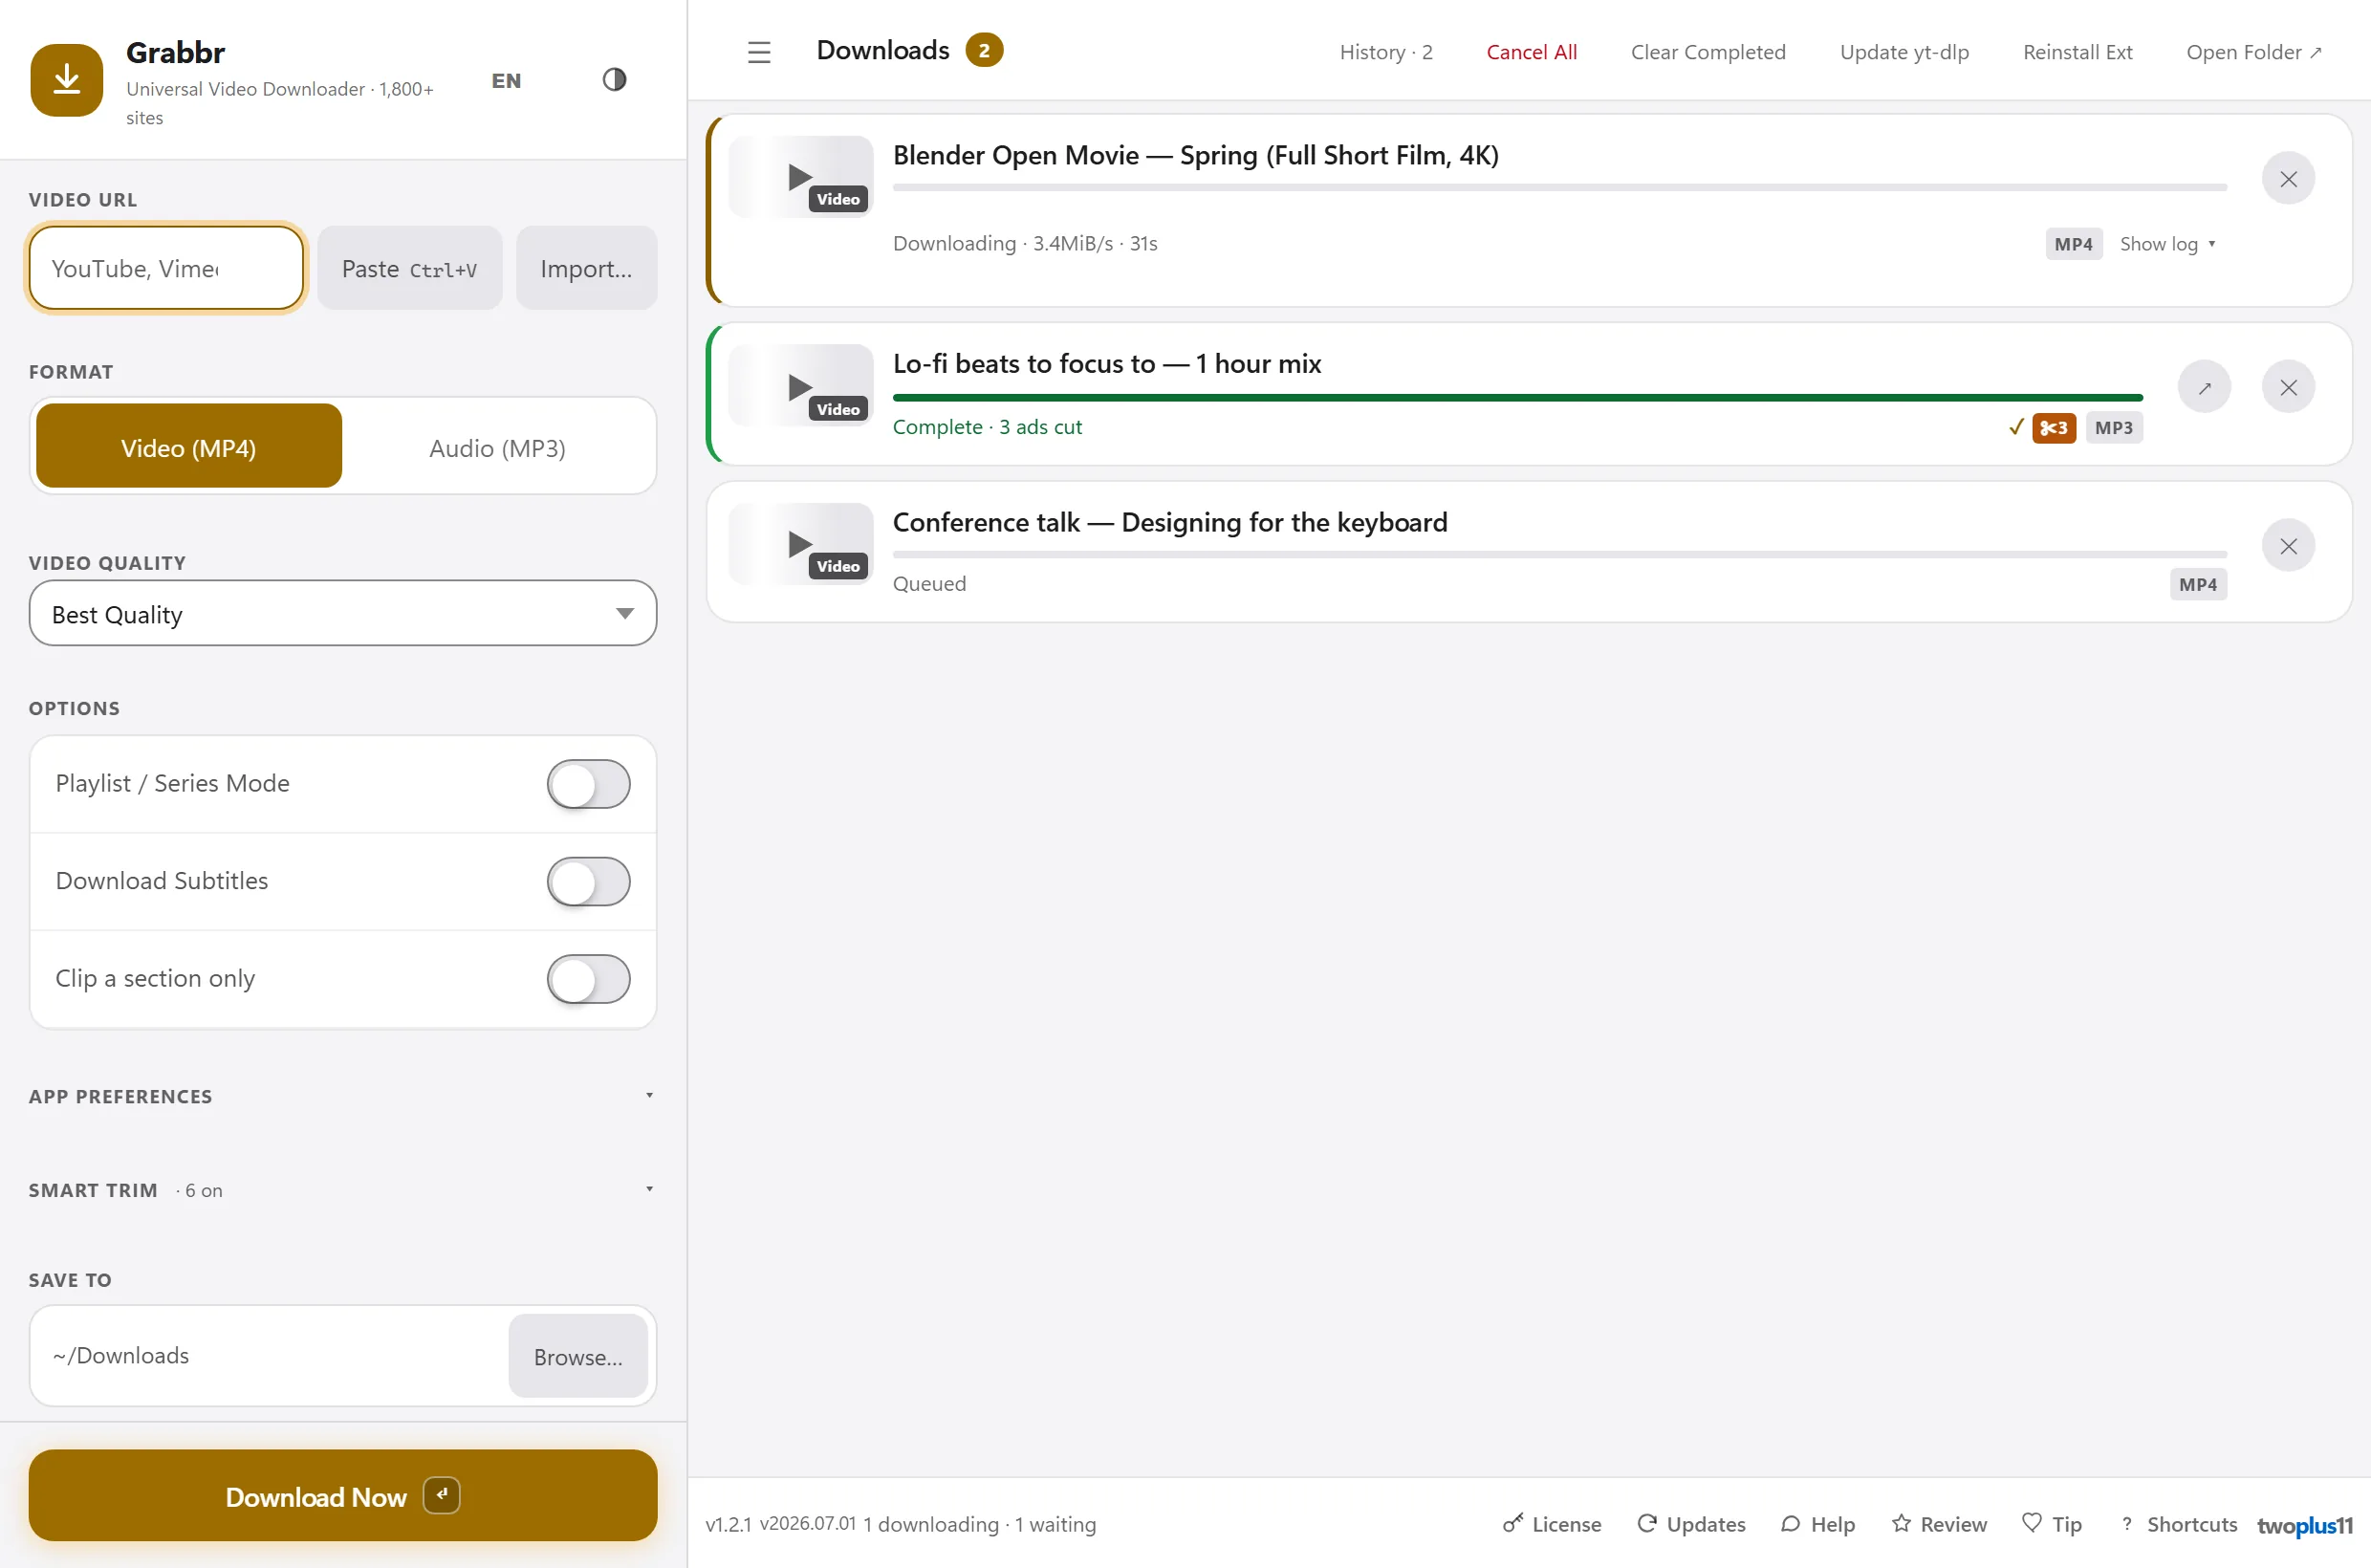Click Cancel All in the header
Image resolution: width=2371 pixels, height=1568 pixels.
1531,52
